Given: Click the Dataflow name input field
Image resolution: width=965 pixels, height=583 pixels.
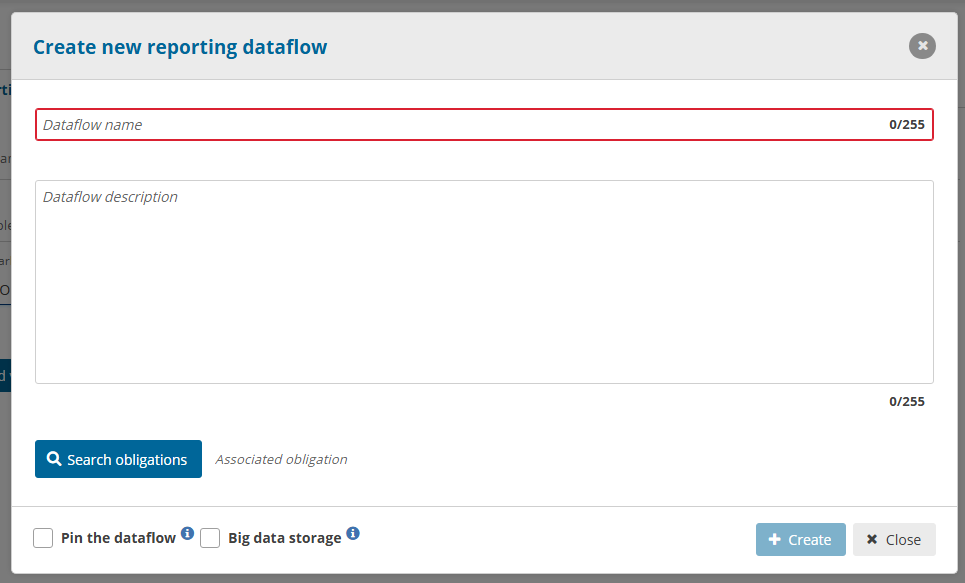Looking at the screenshot, I should tap(460, 125).
